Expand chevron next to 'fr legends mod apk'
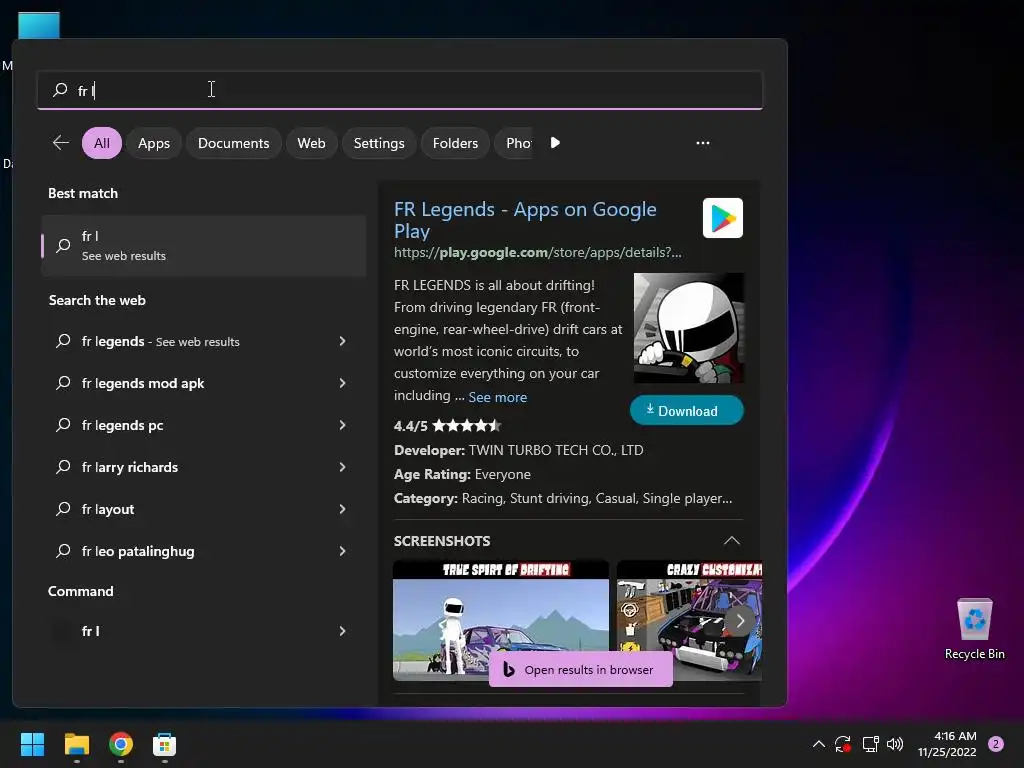The height and width of the screenshot is (768, 1024). [x=342, y=383]
